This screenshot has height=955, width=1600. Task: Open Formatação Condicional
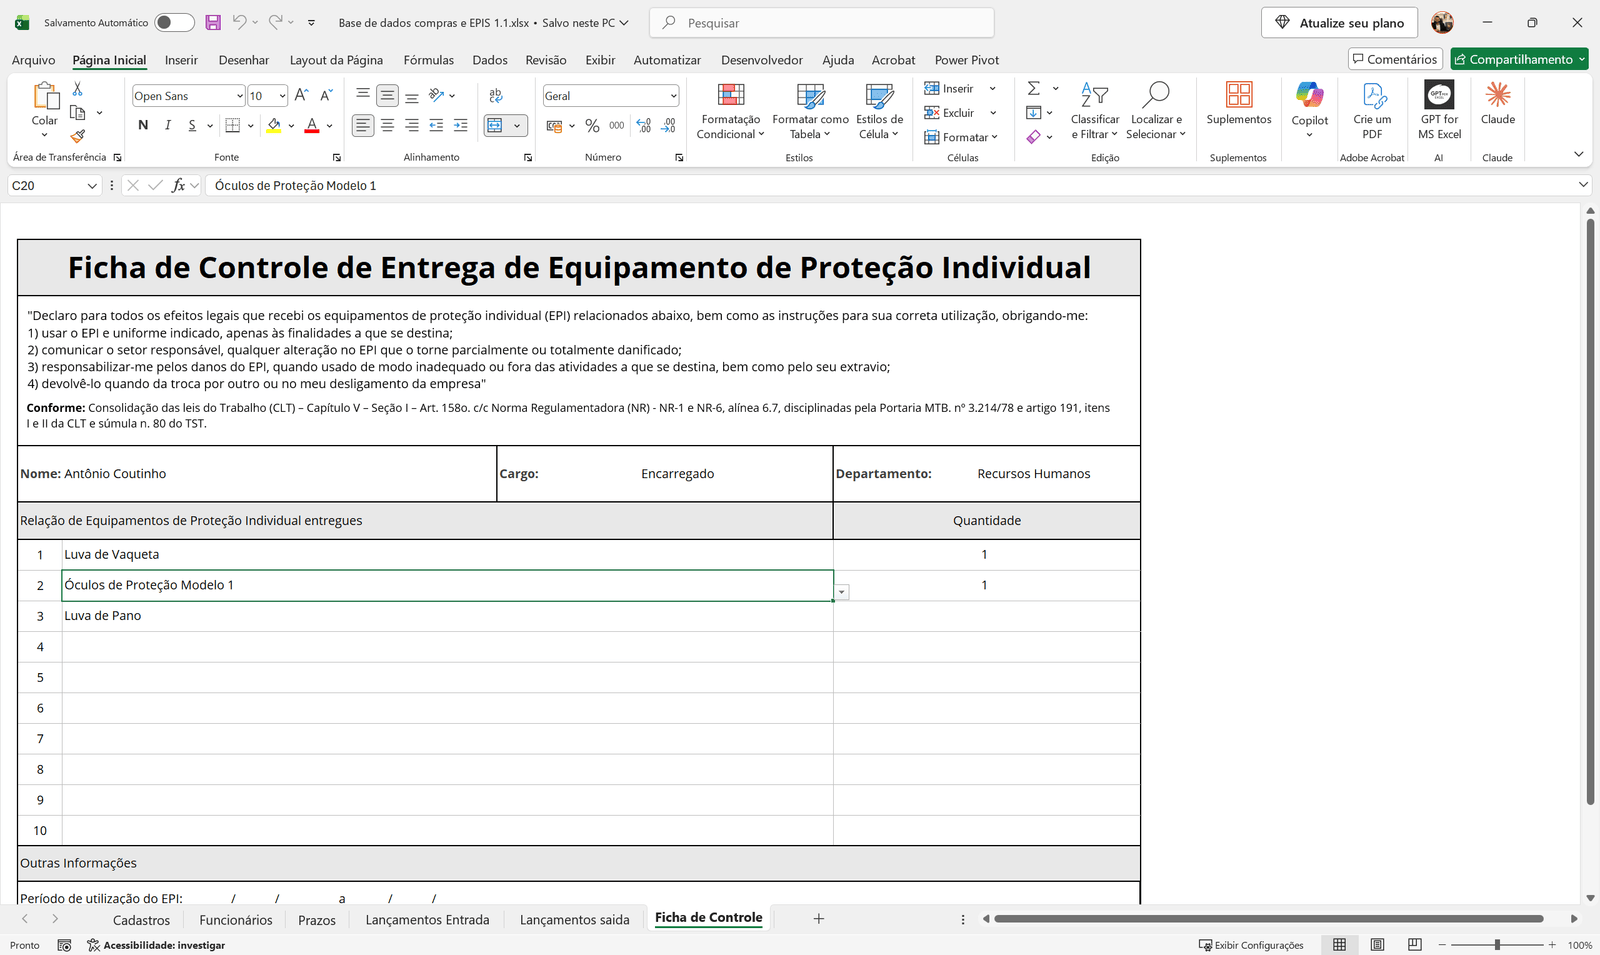point(731,110)
